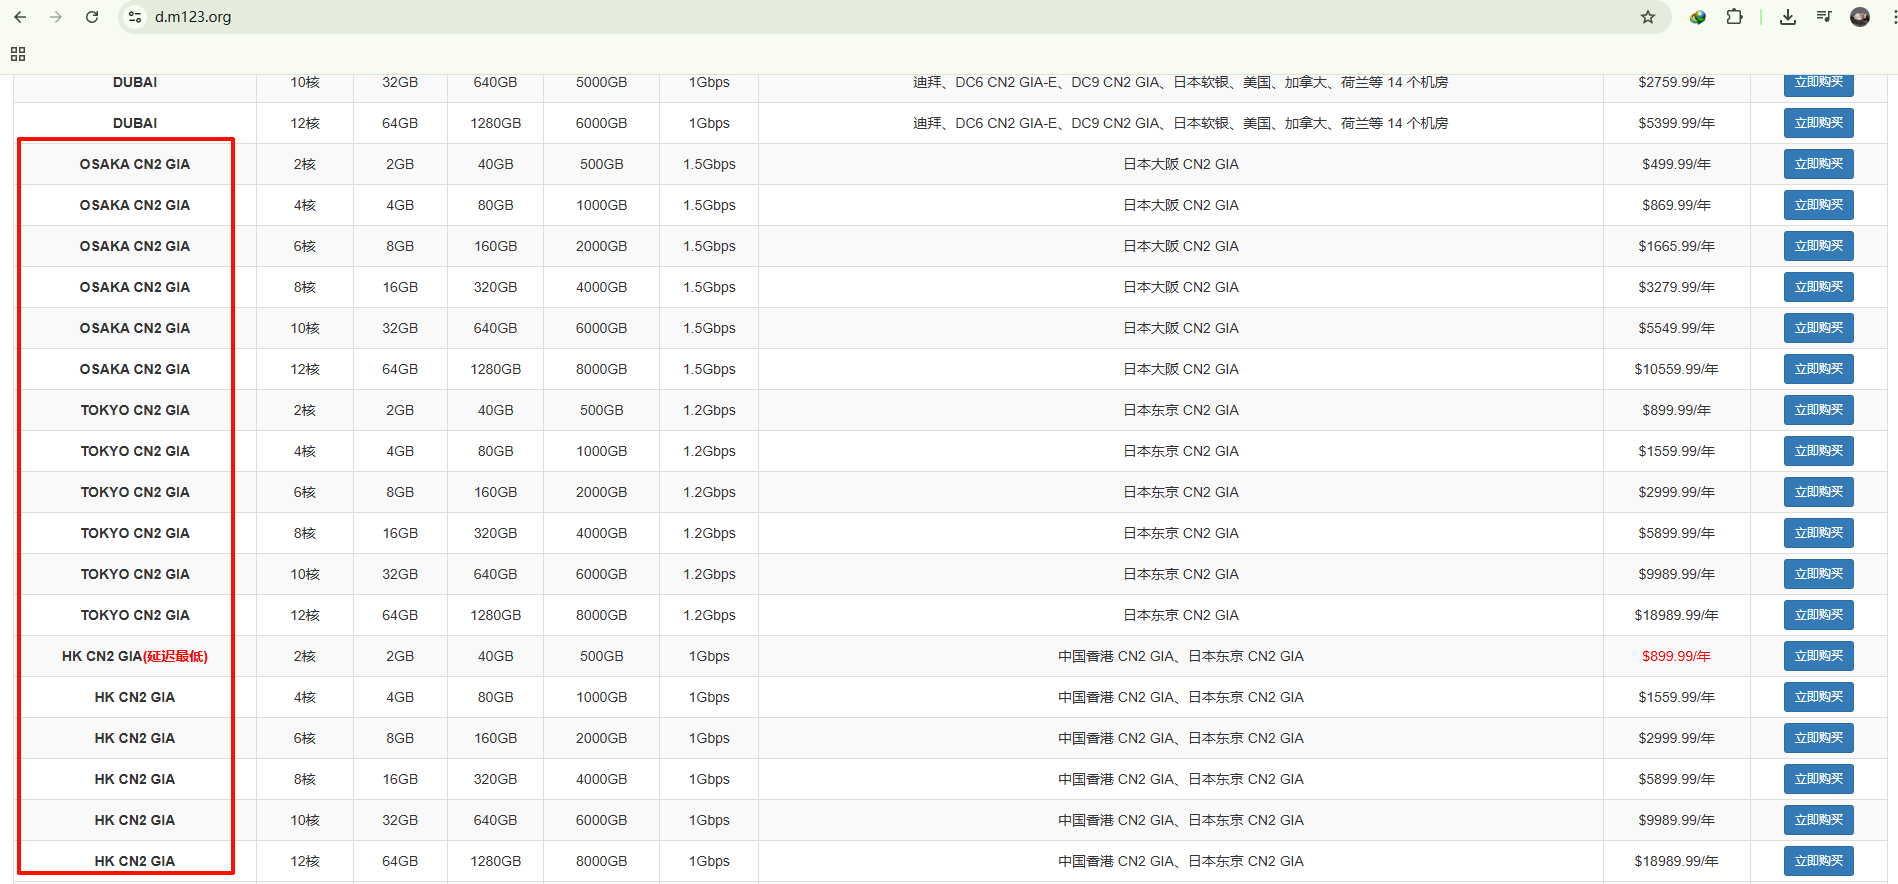Click the browser Forward arrow
The height and width of the screenshot is (884, 1898).
(56, 17)
